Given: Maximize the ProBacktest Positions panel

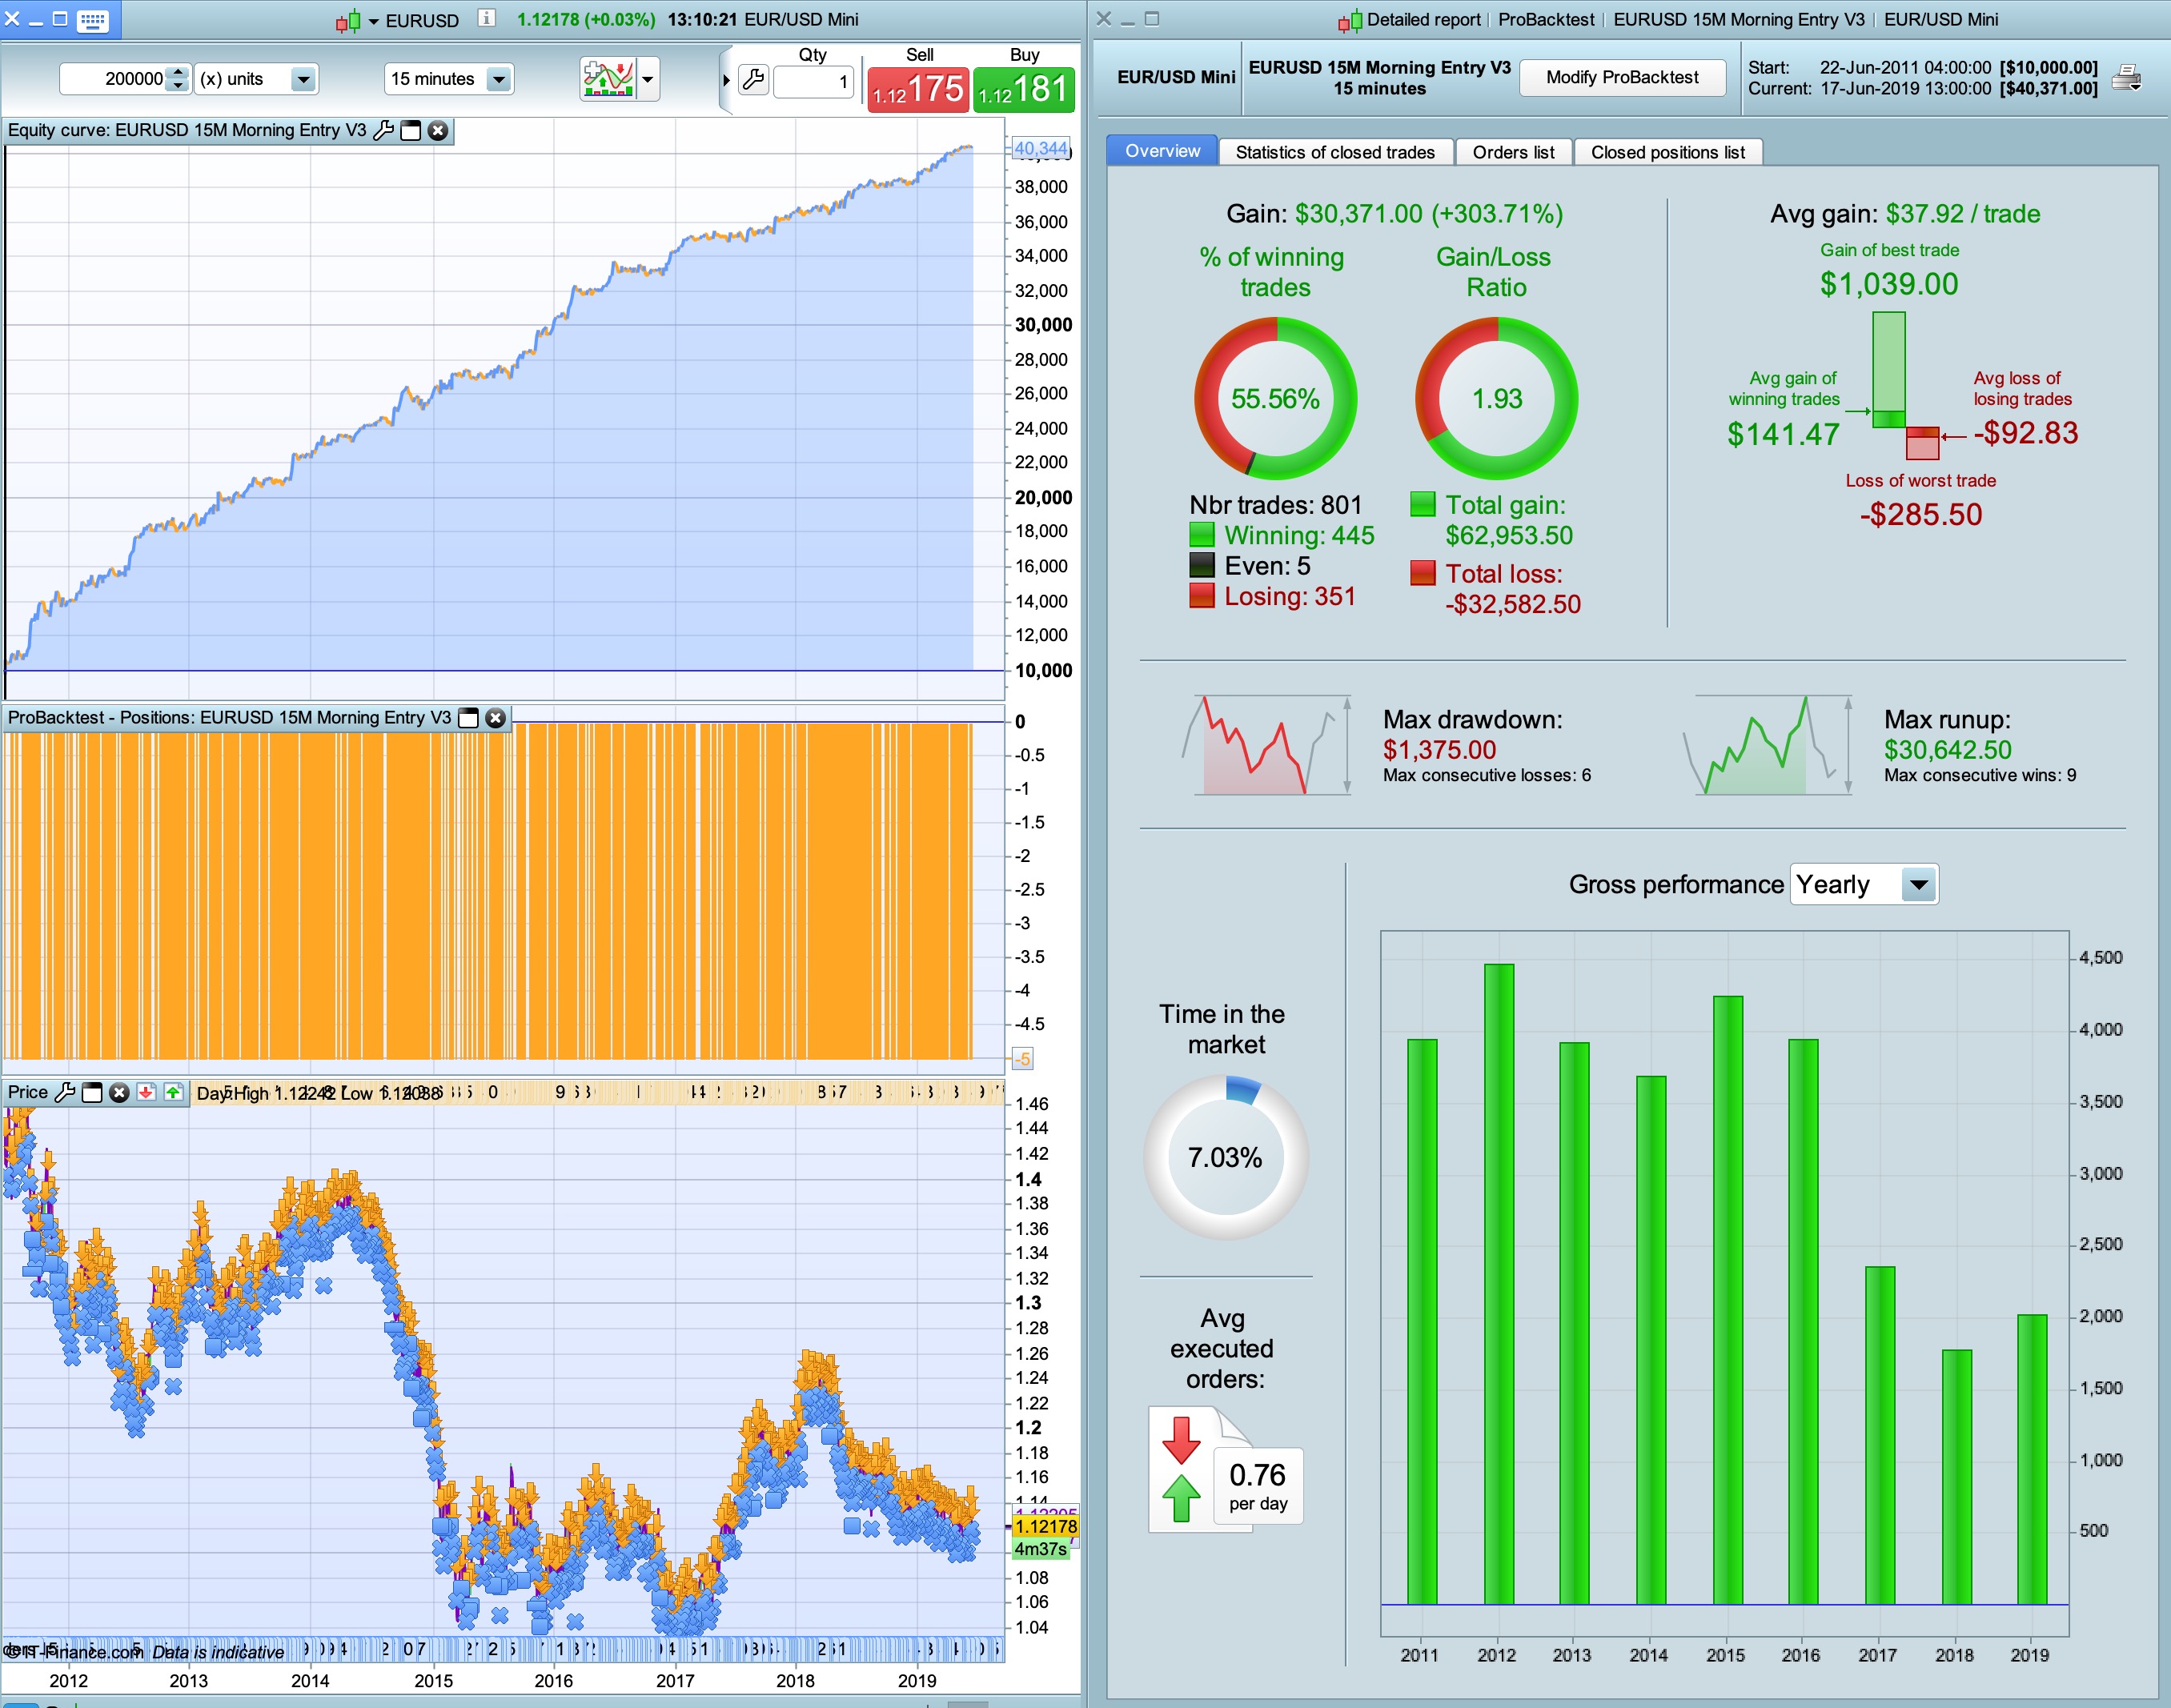Looking at the screenshot, I should [468, 718].
